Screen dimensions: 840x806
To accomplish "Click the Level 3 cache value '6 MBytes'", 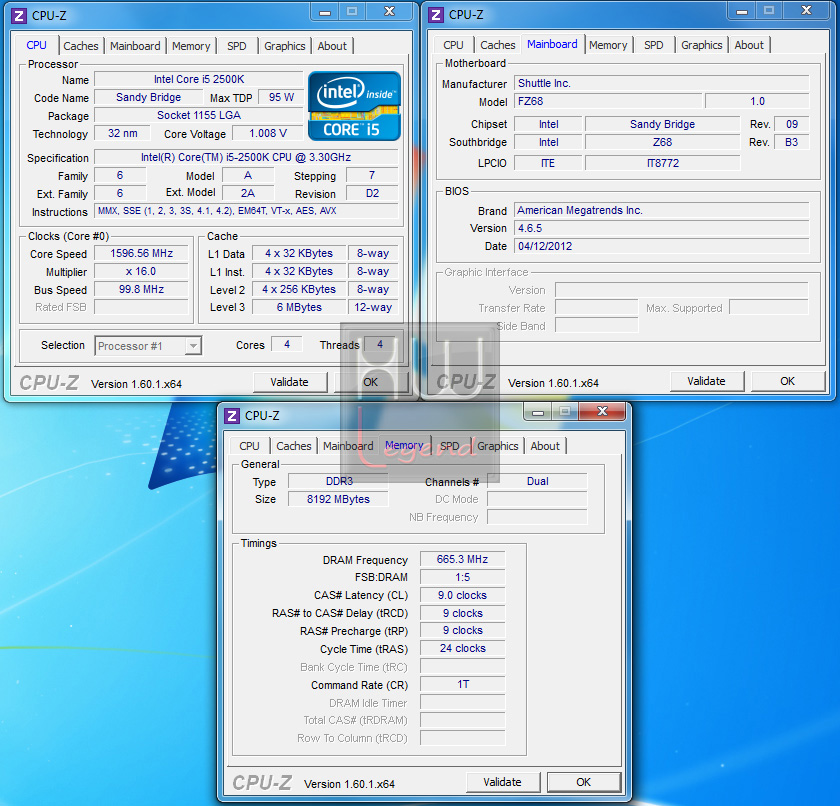I will pos(299,307).
